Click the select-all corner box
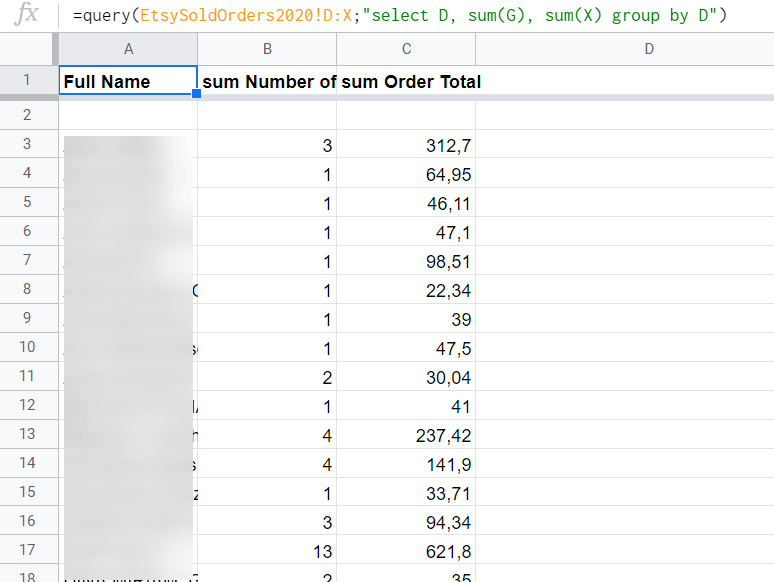The width and height of the screenshot is (774, 582). pyautogui.click(x=27, y=49)
